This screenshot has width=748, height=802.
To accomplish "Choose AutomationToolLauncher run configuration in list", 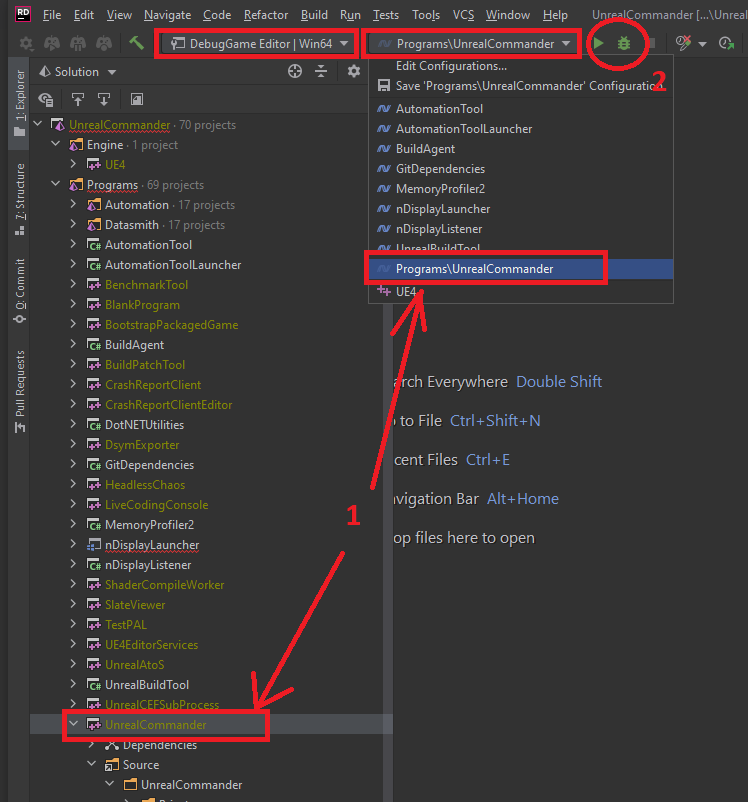I will point(521,129).
